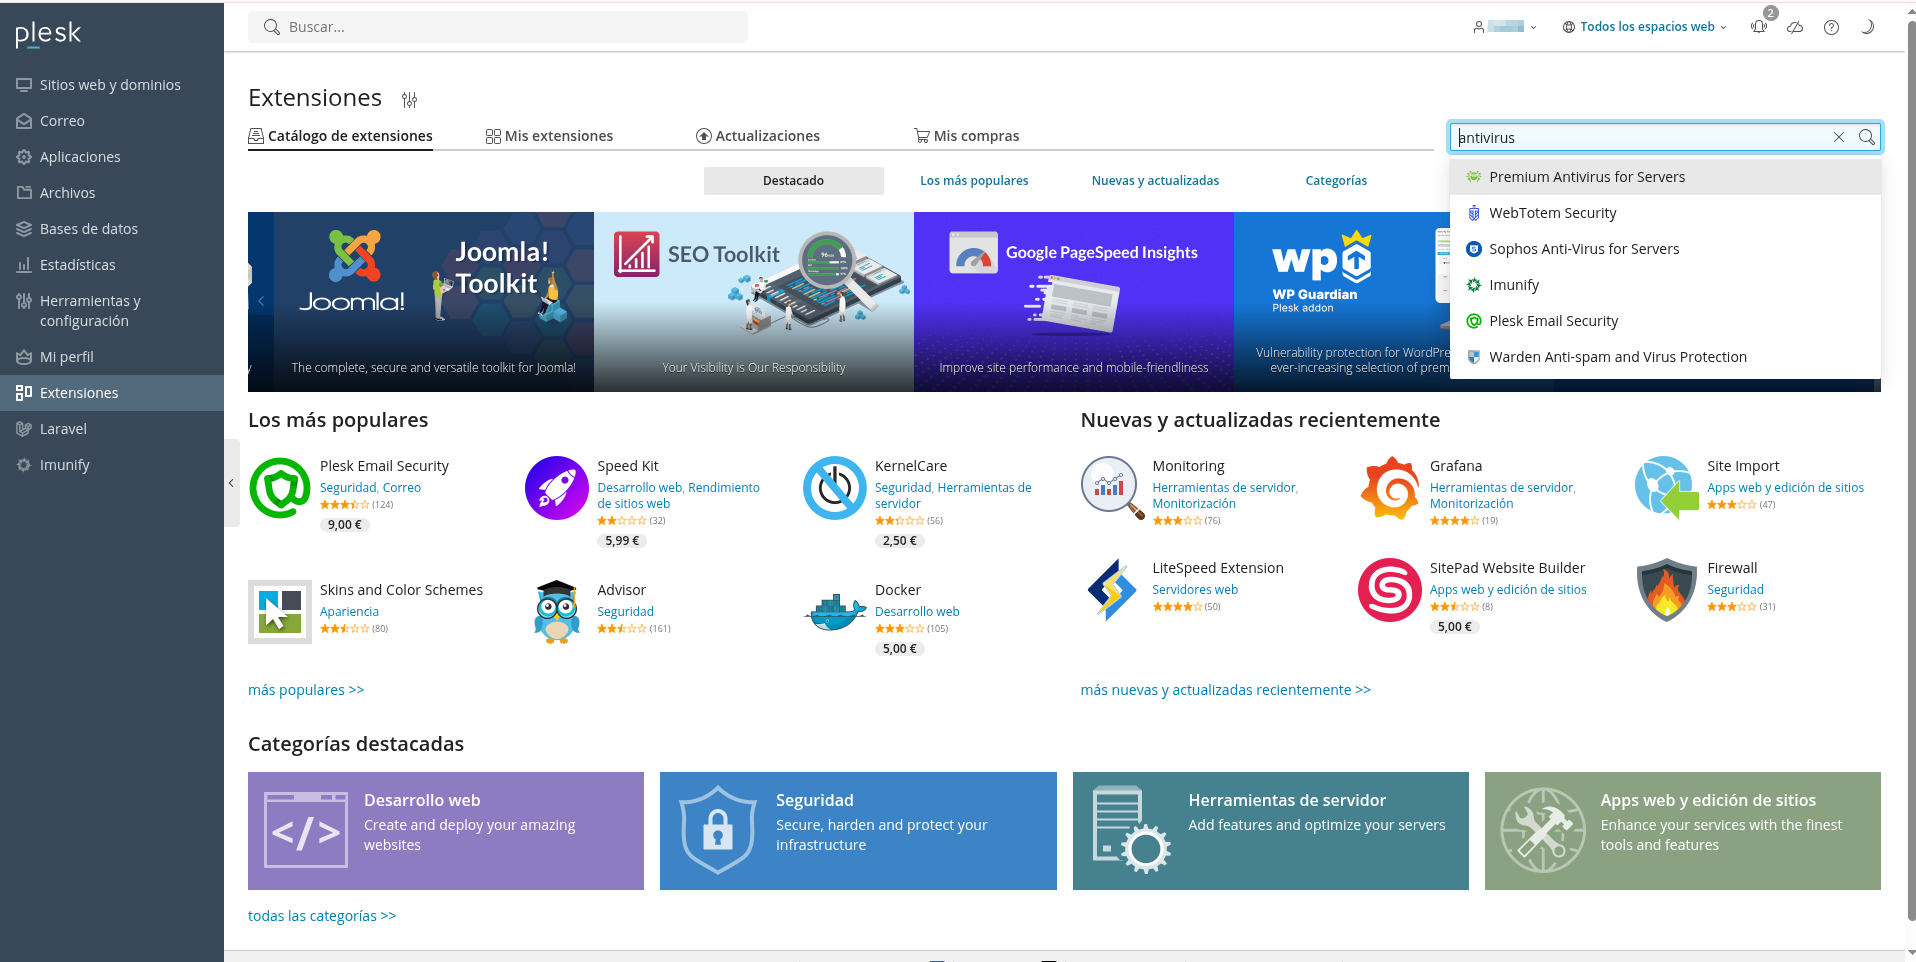The width and height of the screenshot is (1916, 962).
Task: Open the user account menu
Action: pos(1505,27)
